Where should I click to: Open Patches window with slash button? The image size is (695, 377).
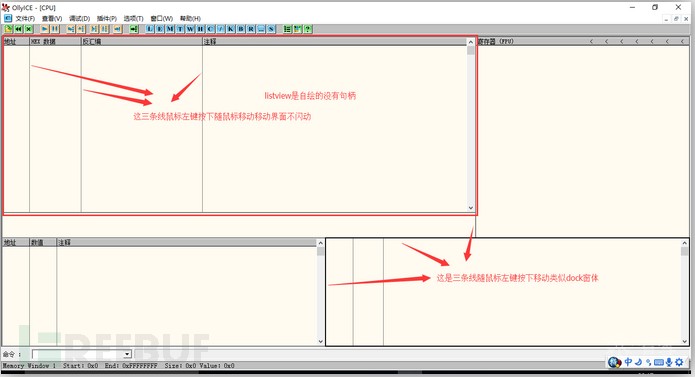[221, 29]
